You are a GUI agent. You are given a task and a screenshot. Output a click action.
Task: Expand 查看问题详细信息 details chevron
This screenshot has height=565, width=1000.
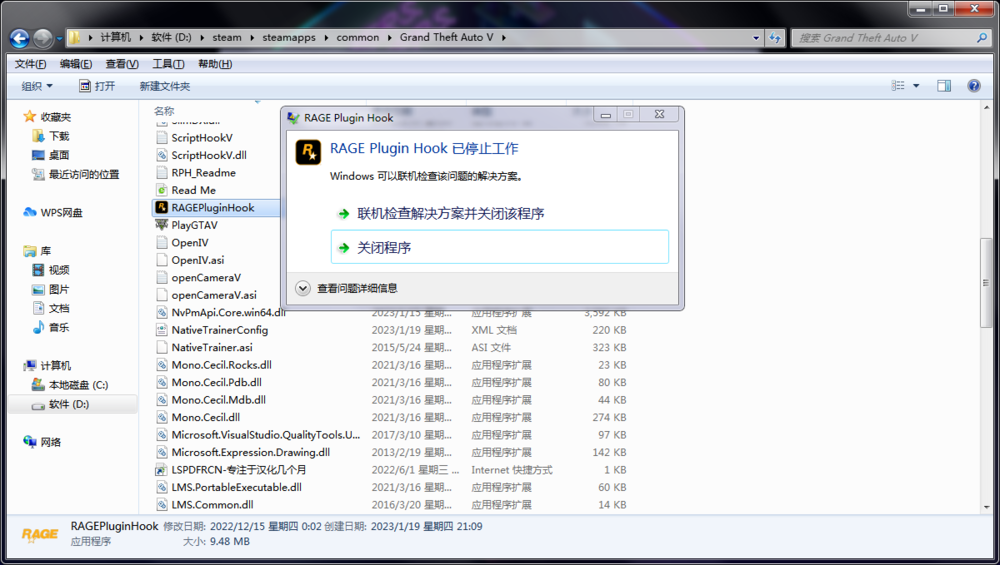[x=303, y=288]
